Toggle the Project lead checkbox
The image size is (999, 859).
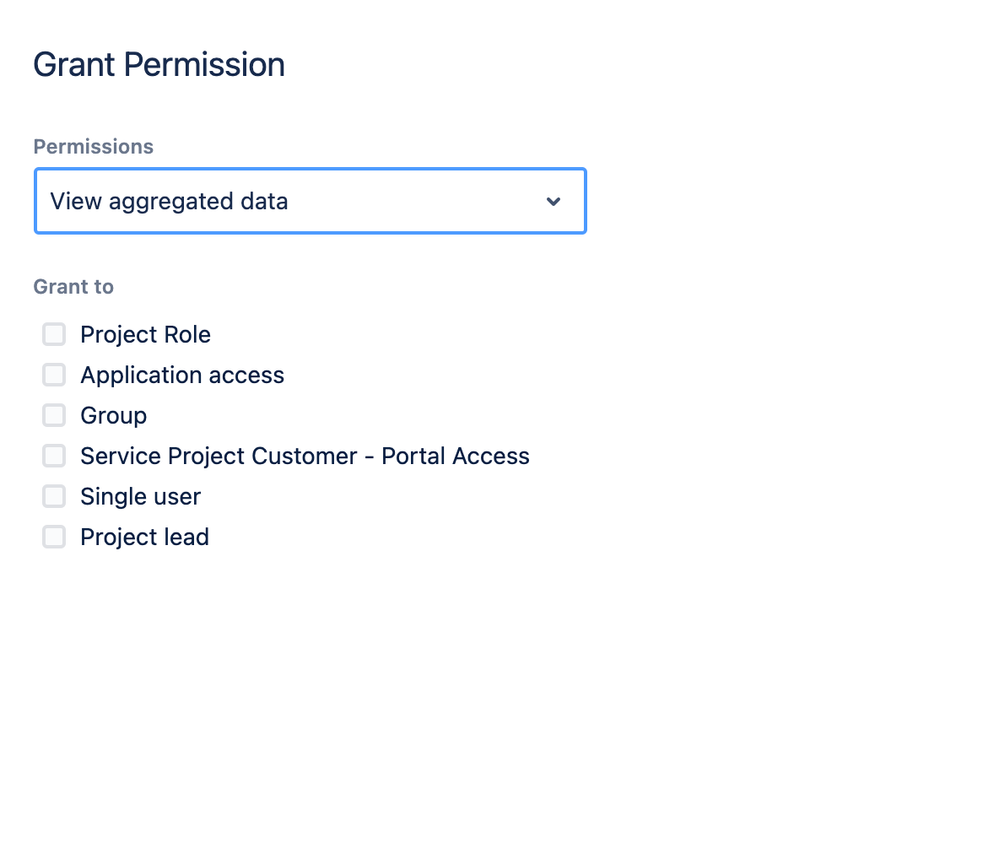click(x=54, y=537)
